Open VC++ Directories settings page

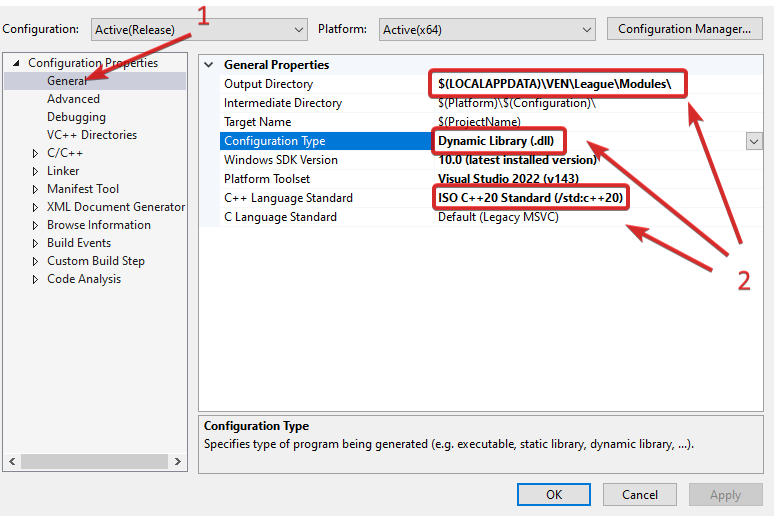pos(92,135)
